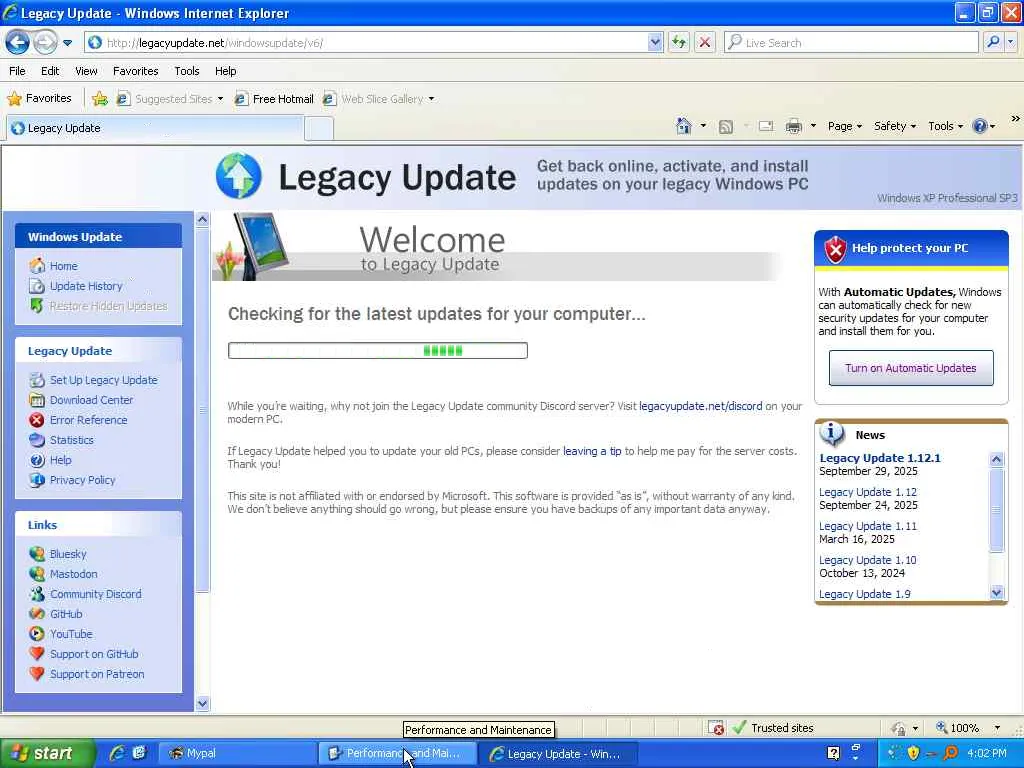This screenshot has height=768, width=1024.
Task: Open the Edit menu
Action: (50, 71)
